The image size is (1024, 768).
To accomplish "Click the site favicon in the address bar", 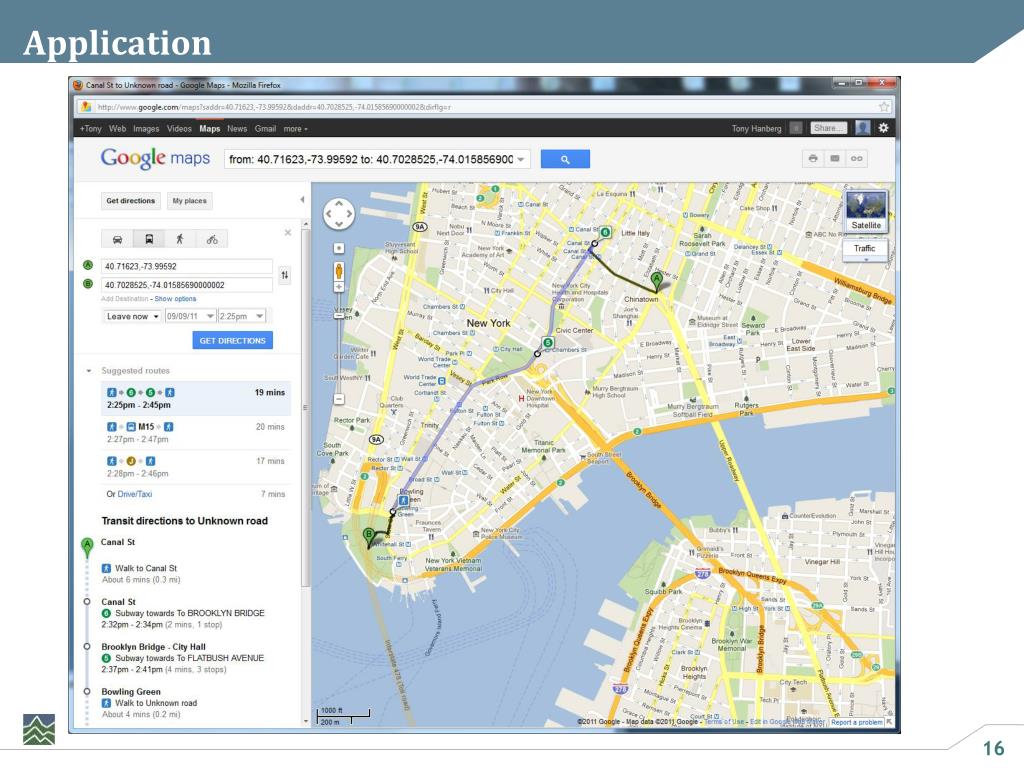I will click(86, 106).
